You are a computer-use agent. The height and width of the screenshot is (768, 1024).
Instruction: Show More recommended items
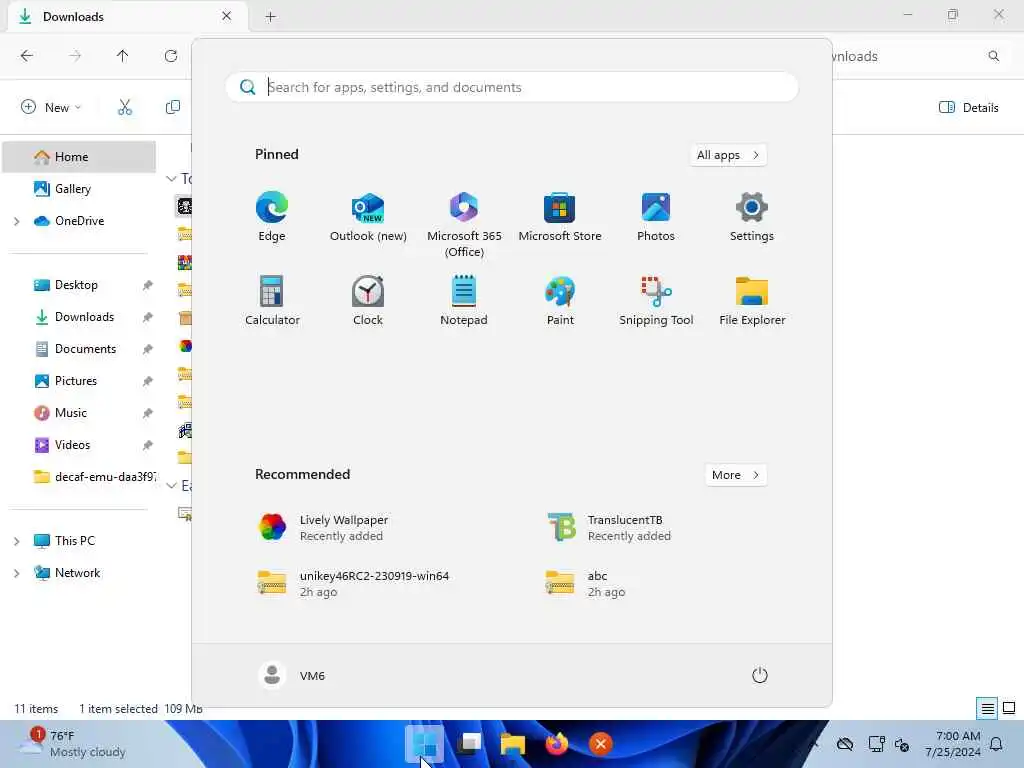click(x=736, y=475)
